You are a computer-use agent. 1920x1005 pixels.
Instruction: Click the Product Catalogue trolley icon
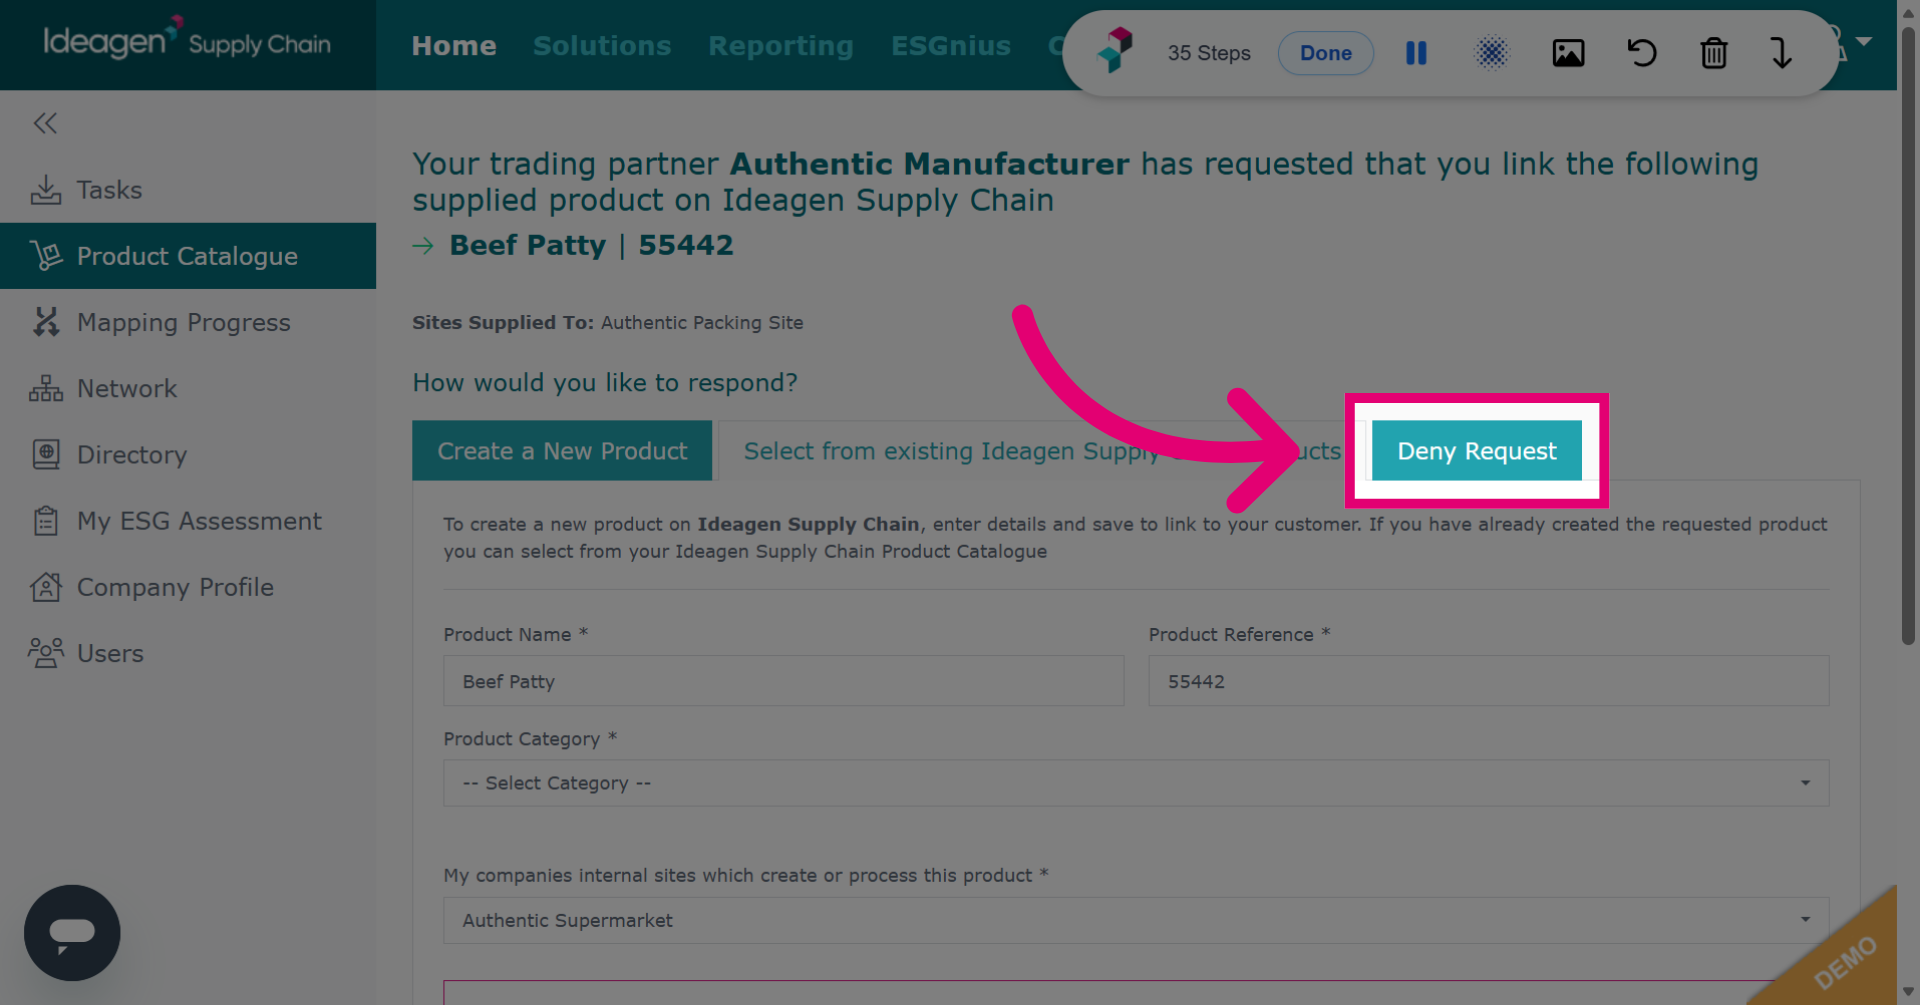(x=46, y=256)
